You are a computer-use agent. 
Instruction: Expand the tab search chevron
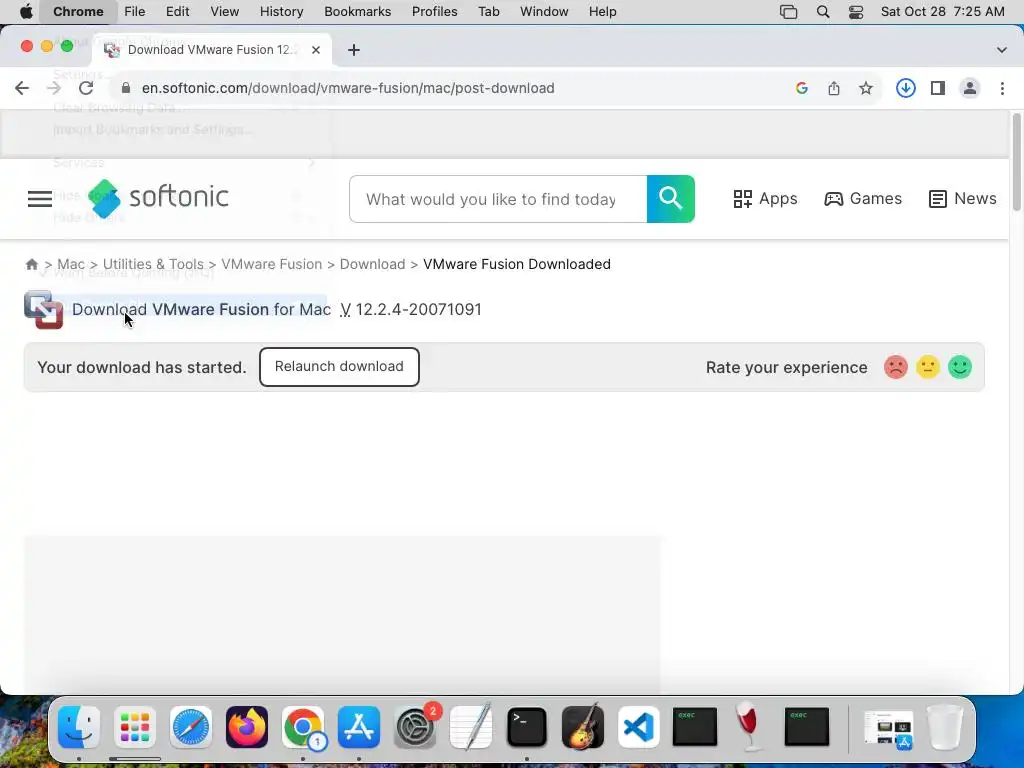pyautogui.click(x=1002, y=50)
